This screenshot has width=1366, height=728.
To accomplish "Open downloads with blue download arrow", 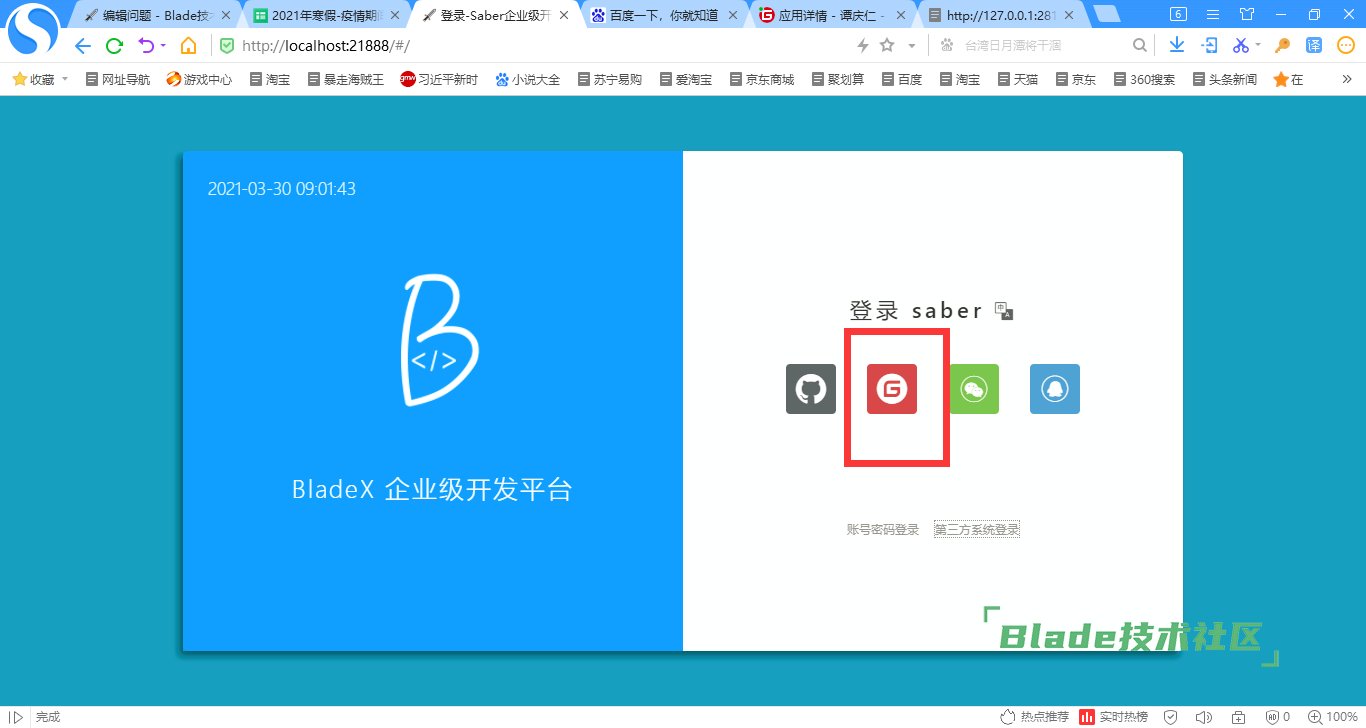I will (1177, 46).
